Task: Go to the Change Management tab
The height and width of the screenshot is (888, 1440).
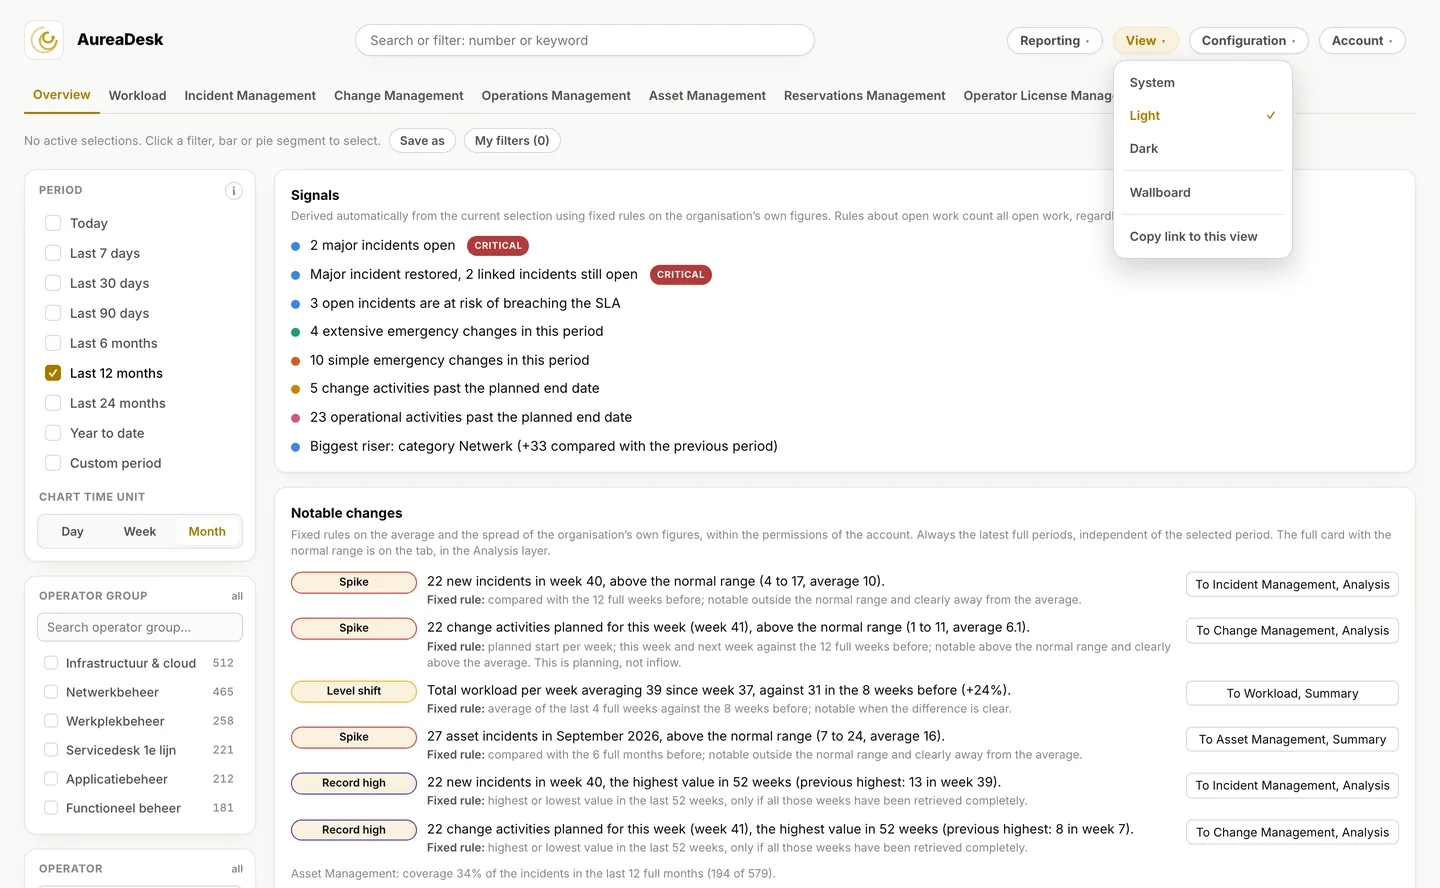Action: click(398, 96)
